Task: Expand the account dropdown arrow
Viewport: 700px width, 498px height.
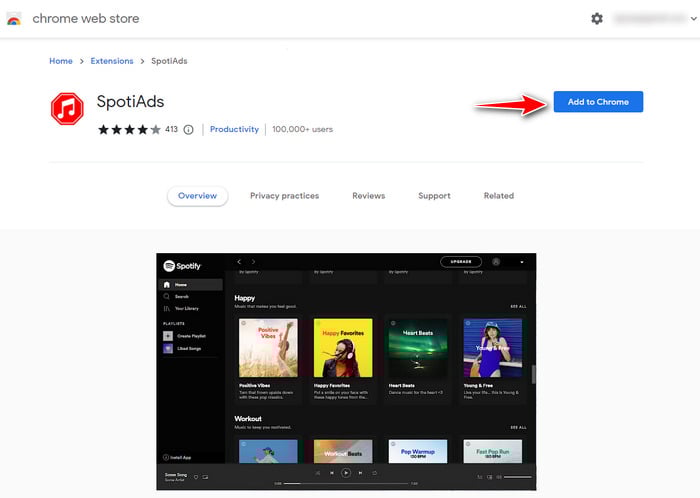Action: pos(693,19)
